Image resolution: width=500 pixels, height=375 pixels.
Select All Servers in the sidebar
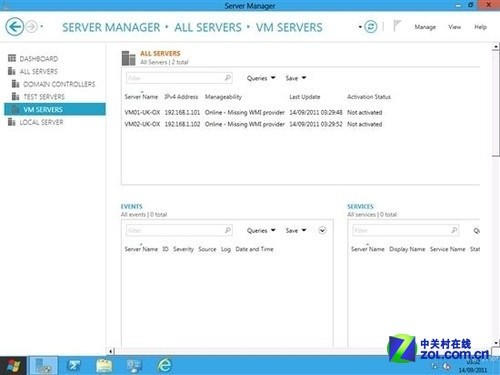click(38, 71)
